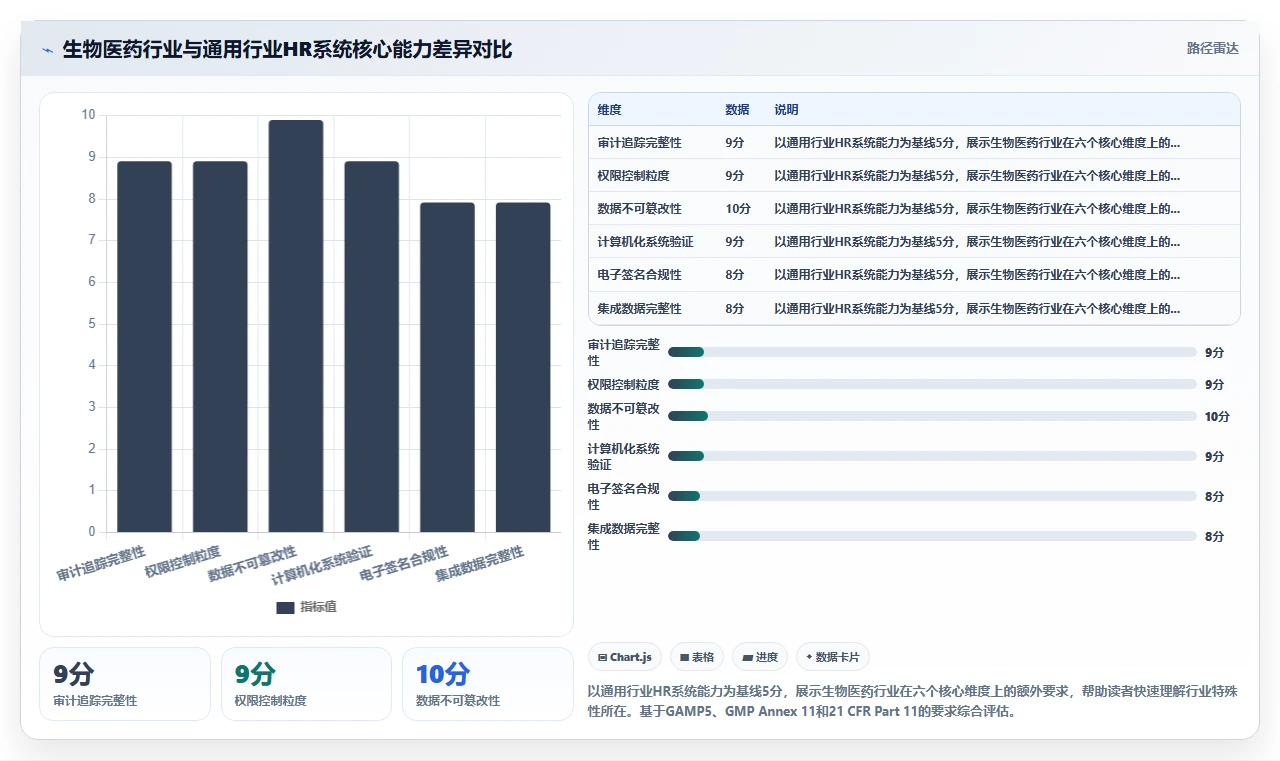Click the 说明 column header
The width and height of the screenshot is (1280, 761).
[786, 110]
